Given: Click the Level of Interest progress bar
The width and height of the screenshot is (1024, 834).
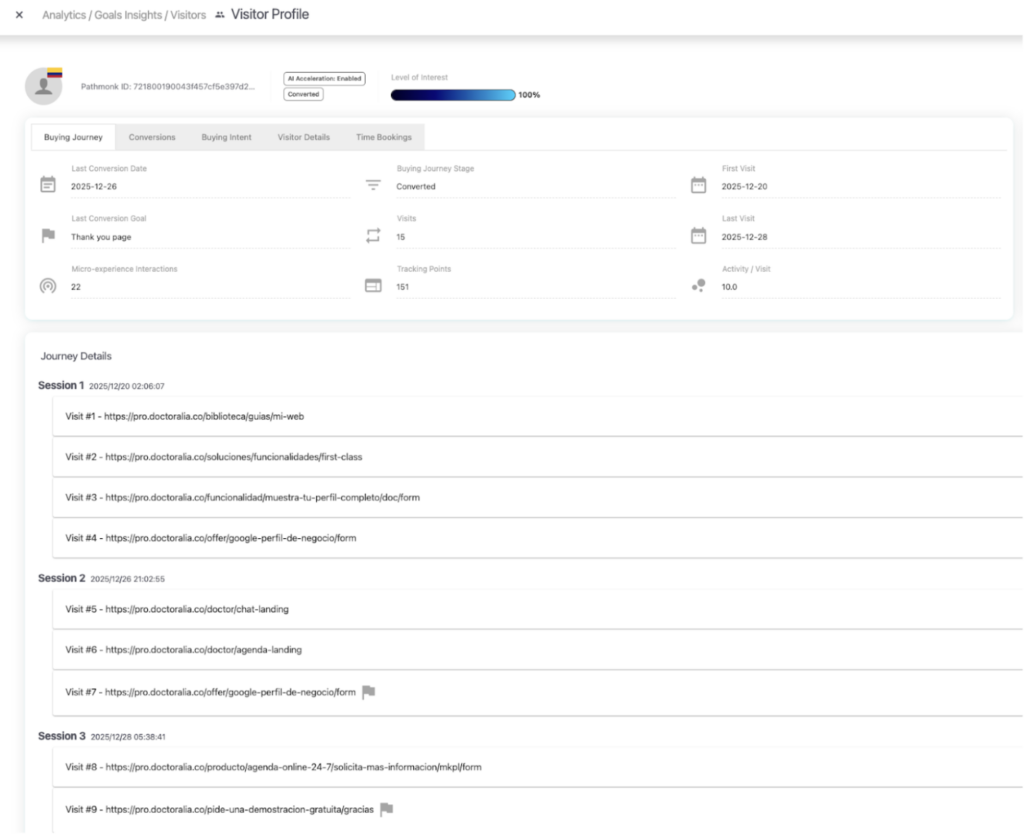Looking at the screenshot, I should tap(453, 95).
